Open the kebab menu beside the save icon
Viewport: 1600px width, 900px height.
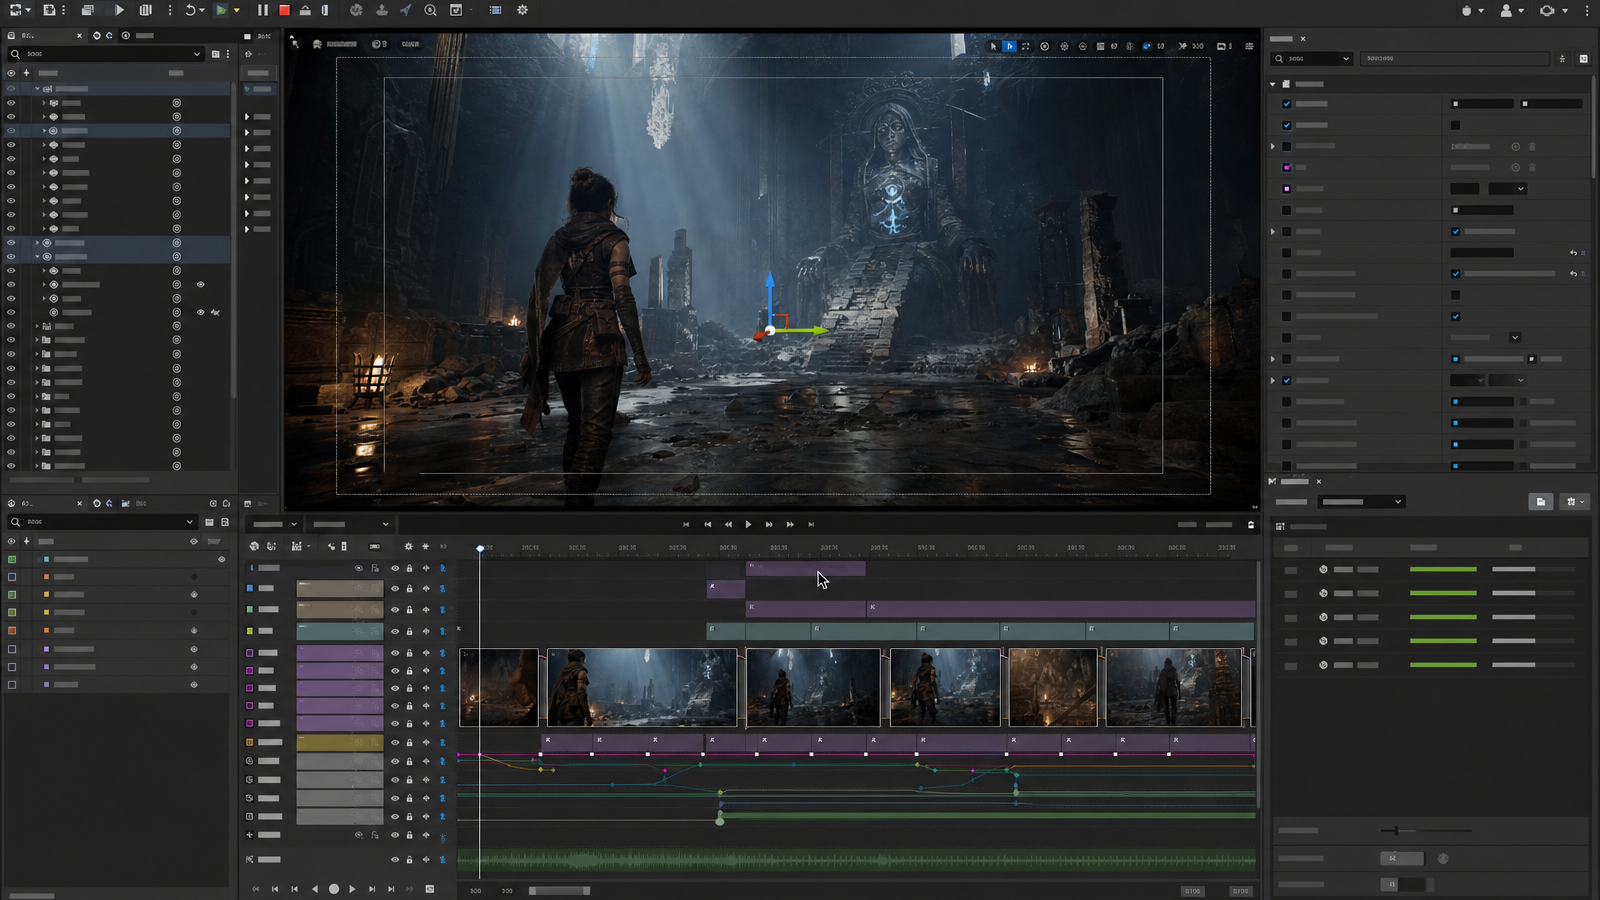coord(63,10)
